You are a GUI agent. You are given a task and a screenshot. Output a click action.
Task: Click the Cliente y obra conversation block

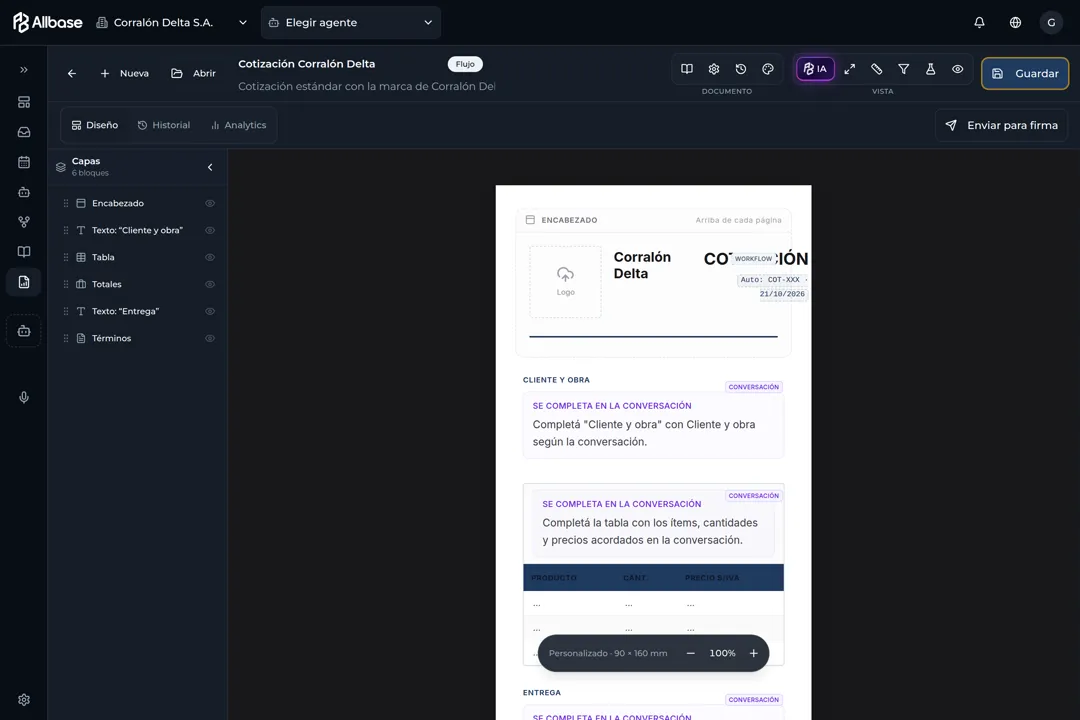[653, 424]
